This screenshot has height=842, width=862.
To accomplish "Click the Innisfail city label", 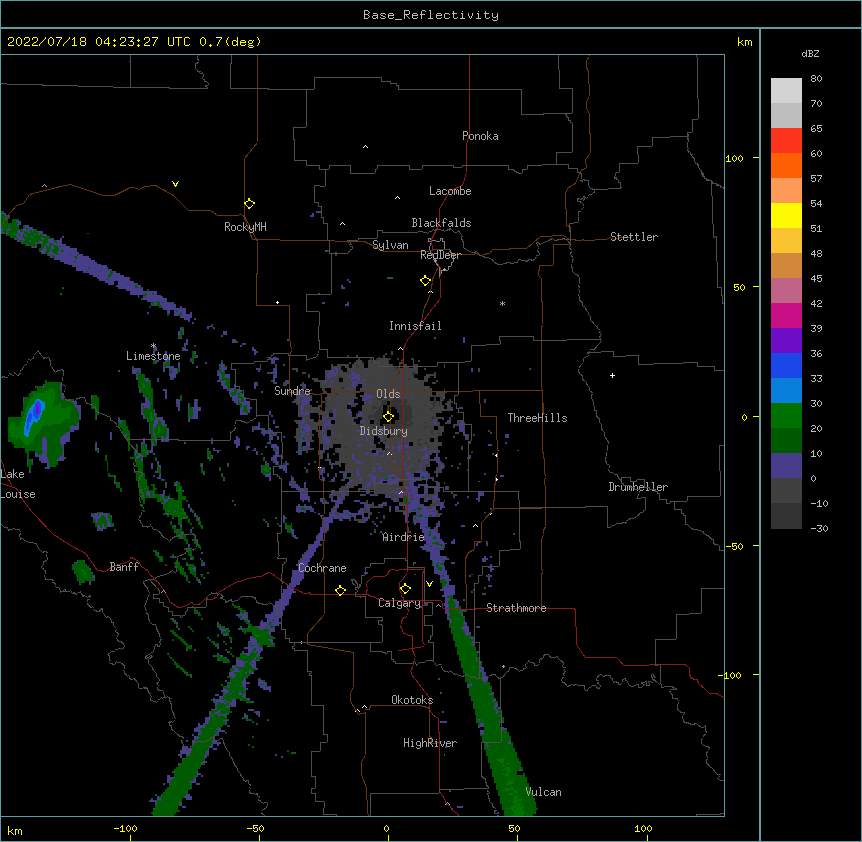I will pos(415,326).
